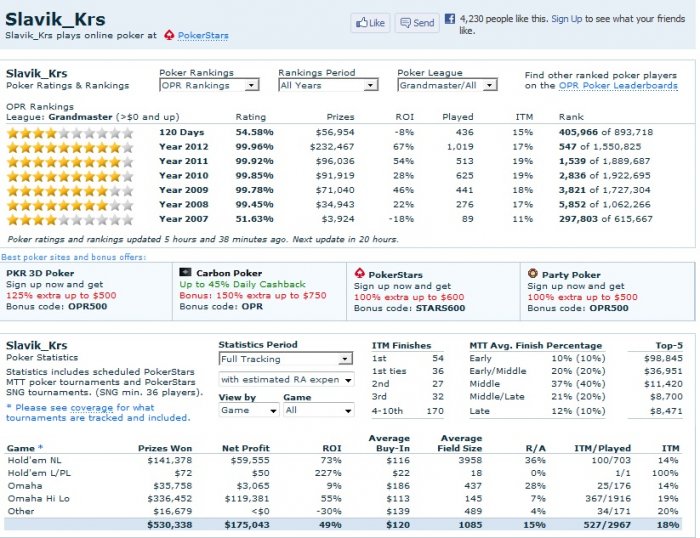The image size is (700, 538).
Task: Open the OPR Poker Leaderboards link
Action: [x=618, y=86]
